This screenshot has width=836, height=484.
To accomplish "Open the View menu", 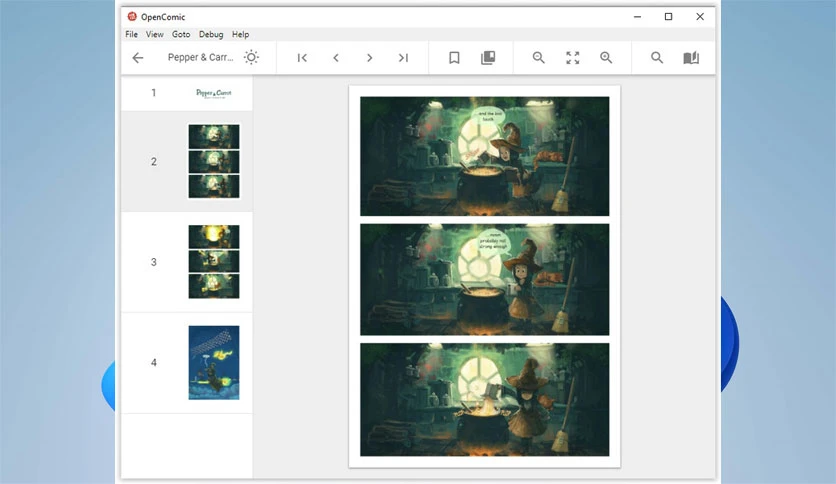I will (x=155, y=34).
